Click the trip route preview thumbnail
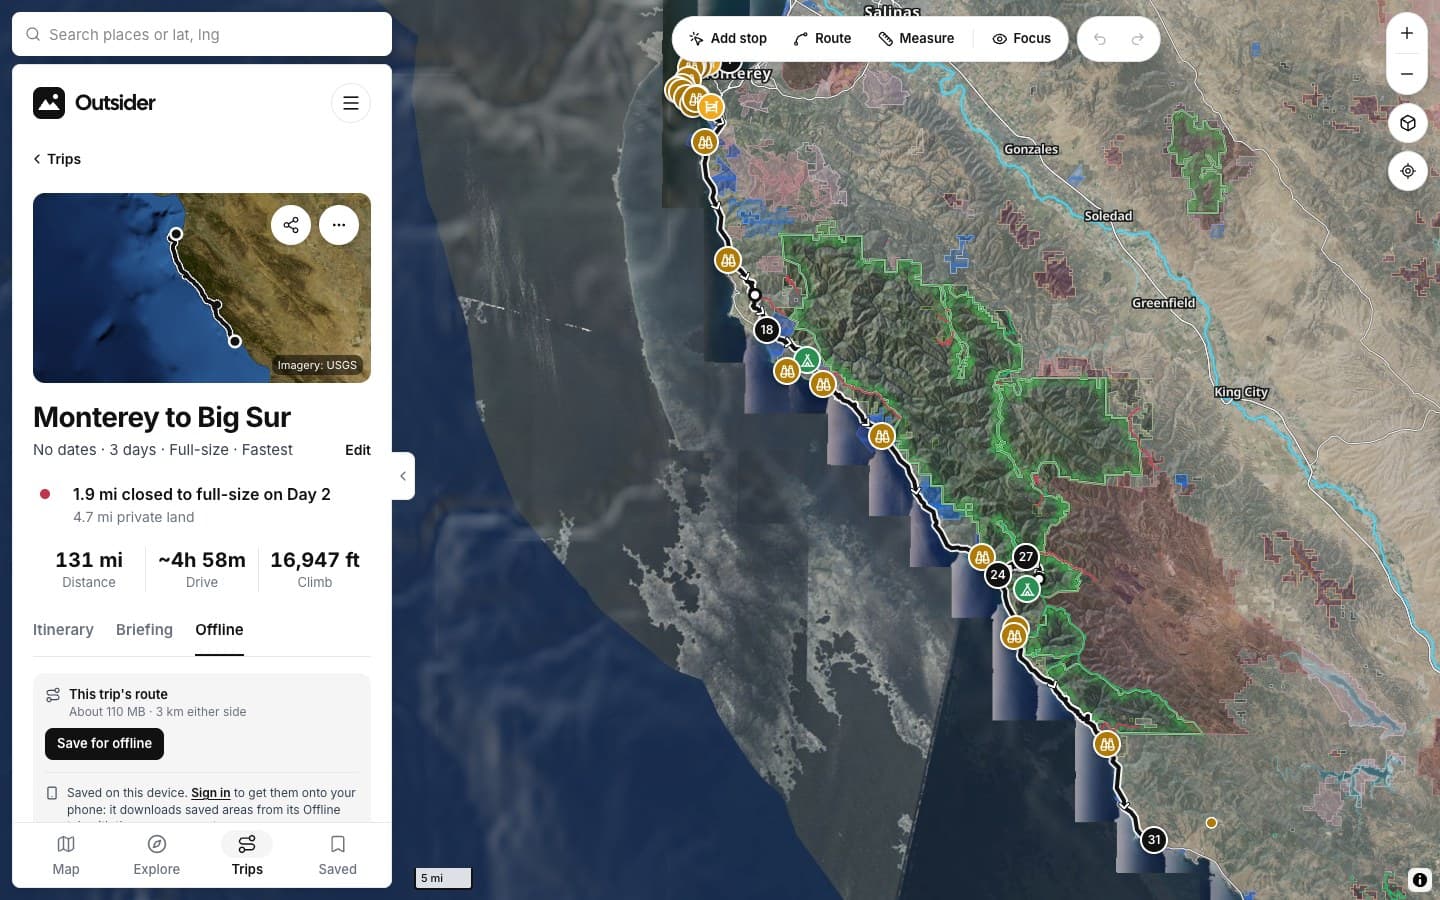 tap(202, 288)
